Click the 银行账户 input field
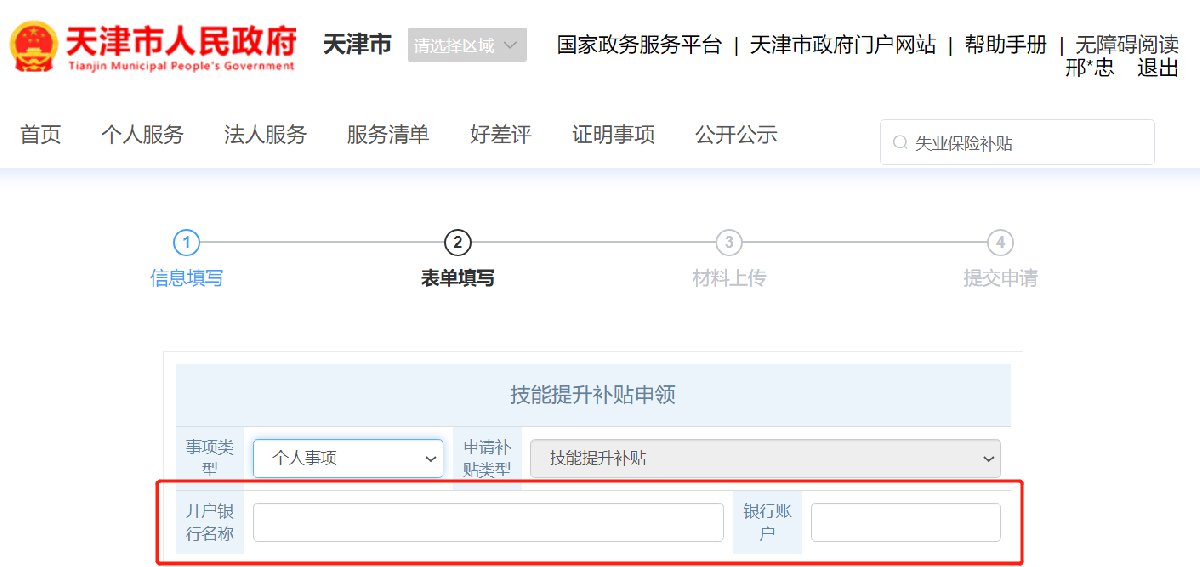Screen dimensions: 1200x567 point(905,522)
